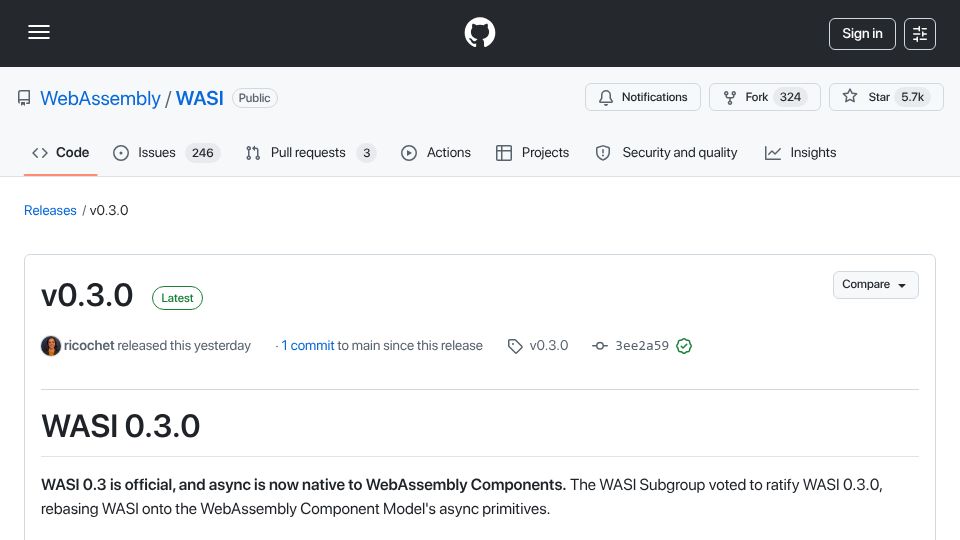
Task: Click the repository book icon
Action: [x=24, y=98]
